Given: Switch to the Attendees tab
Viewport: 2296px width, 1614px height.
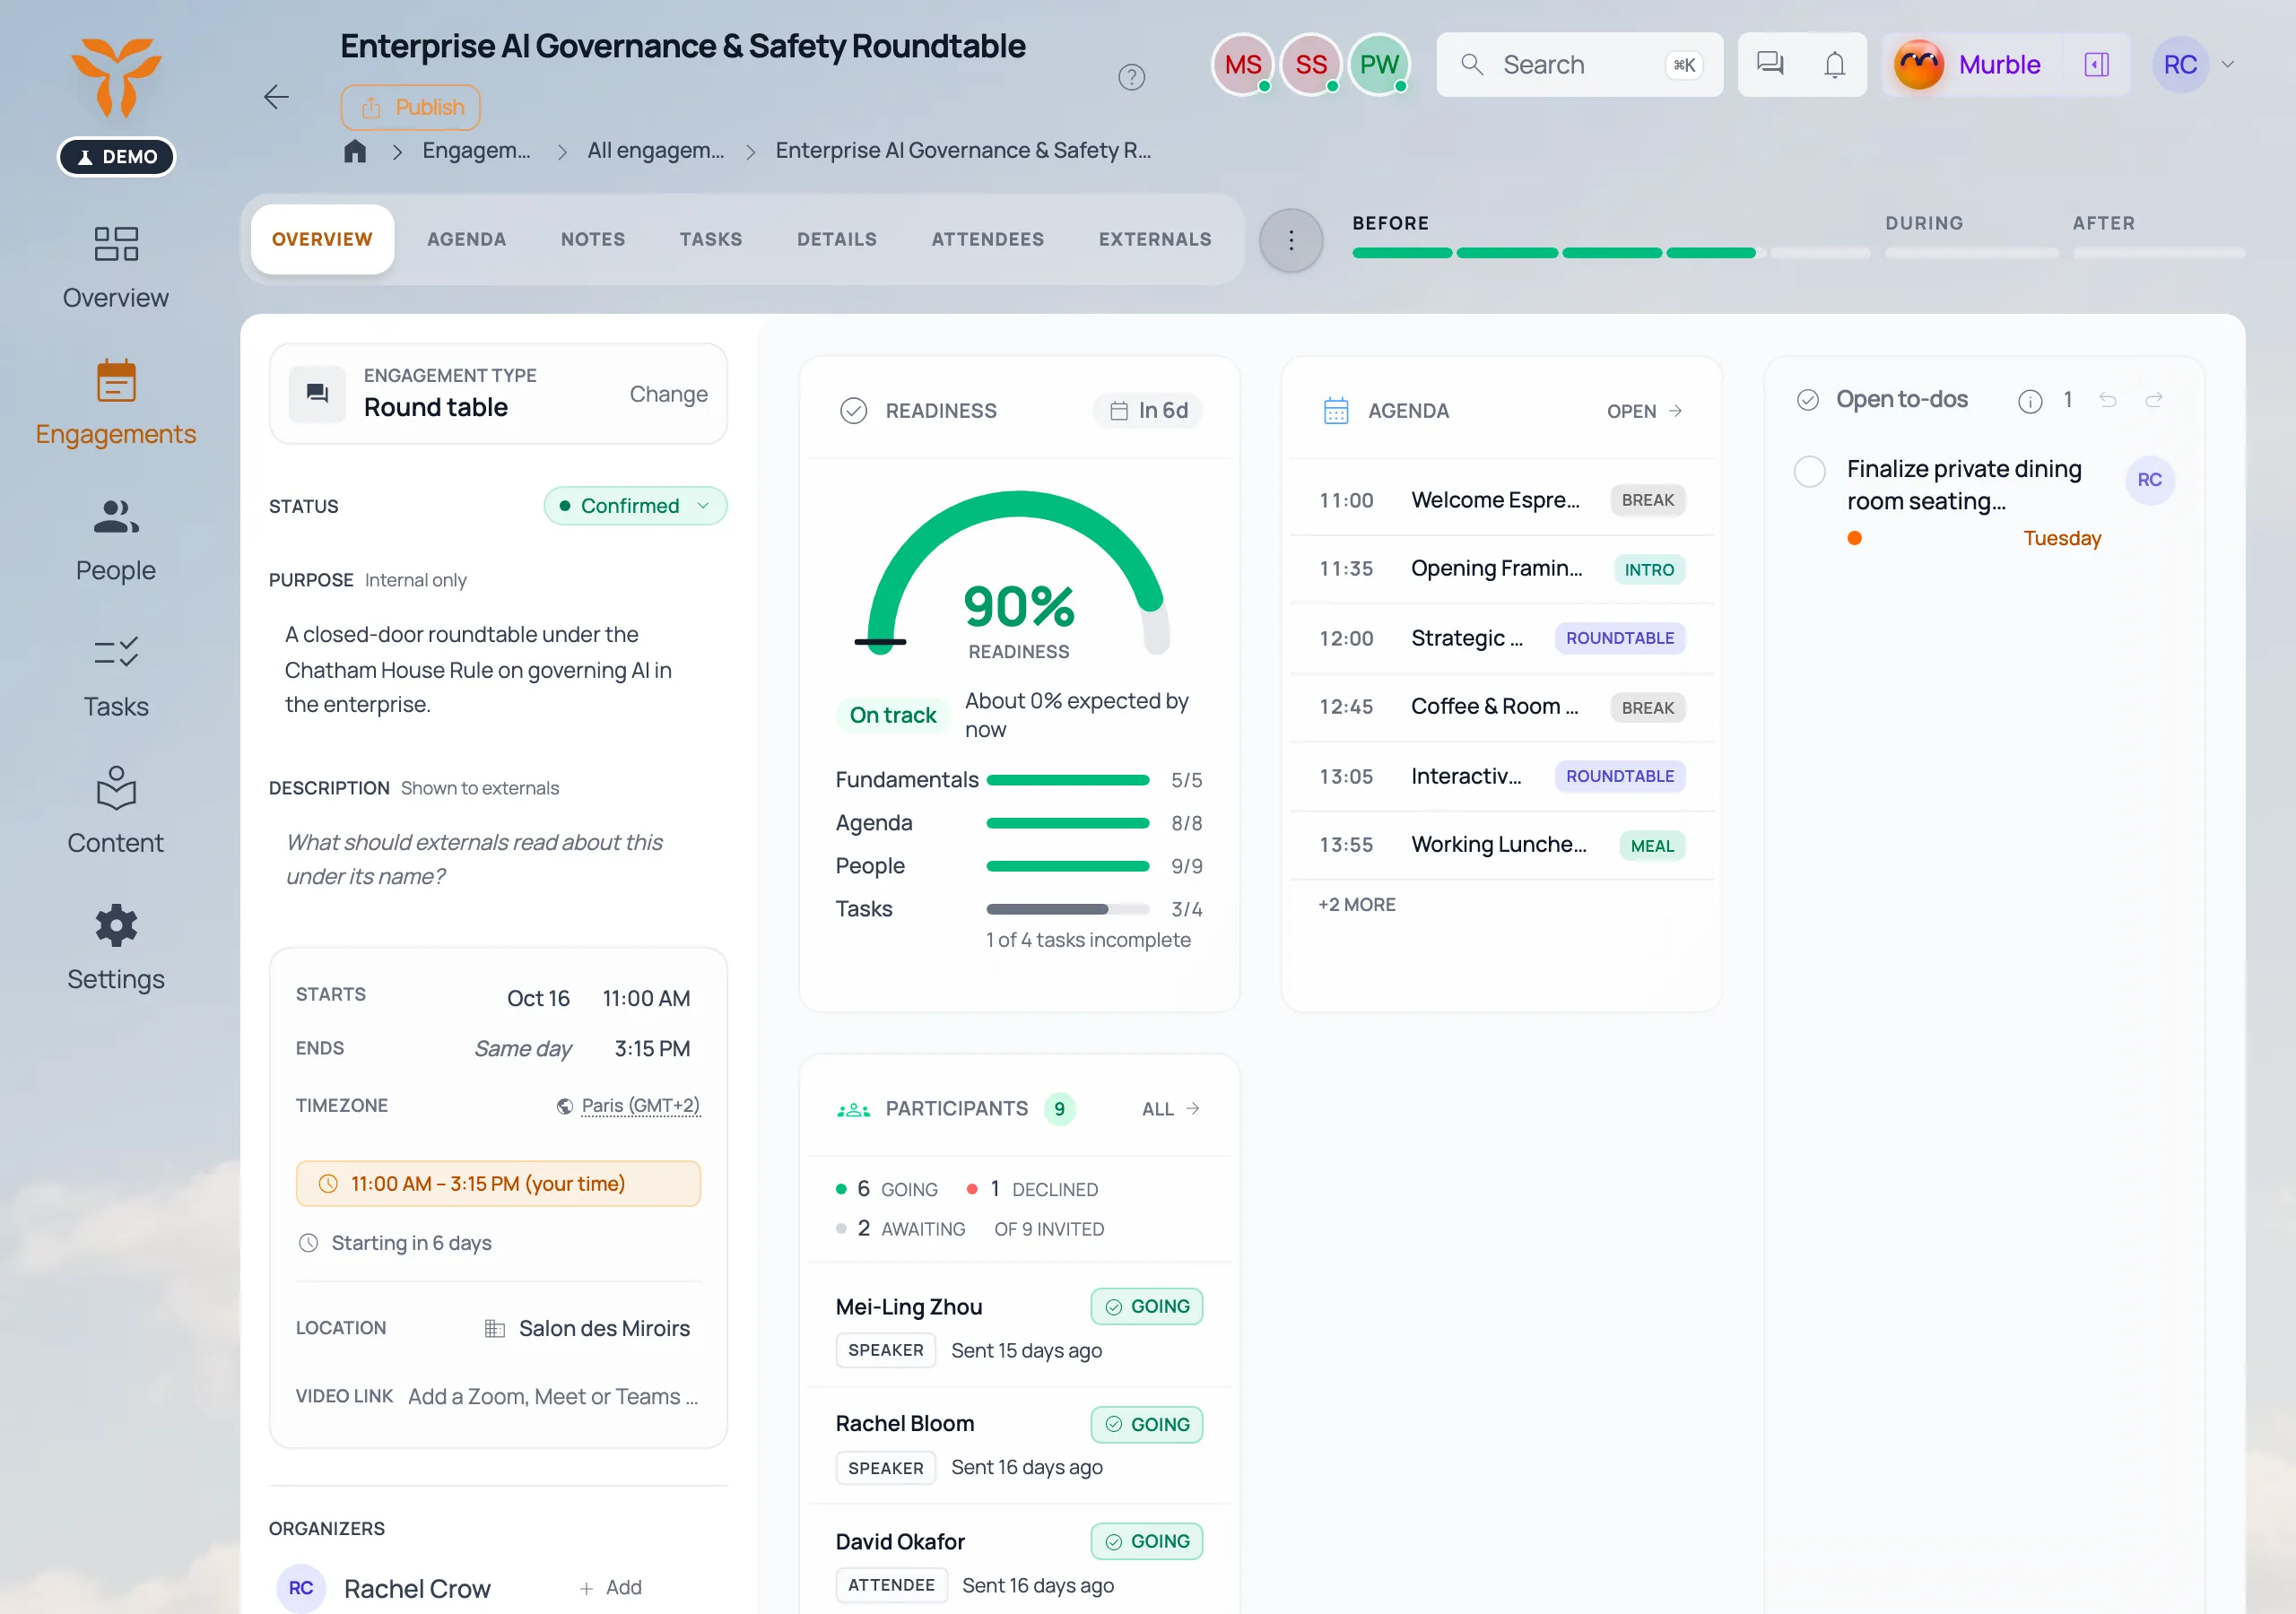Looking at the screenshot, I should [x=987, y=240].
